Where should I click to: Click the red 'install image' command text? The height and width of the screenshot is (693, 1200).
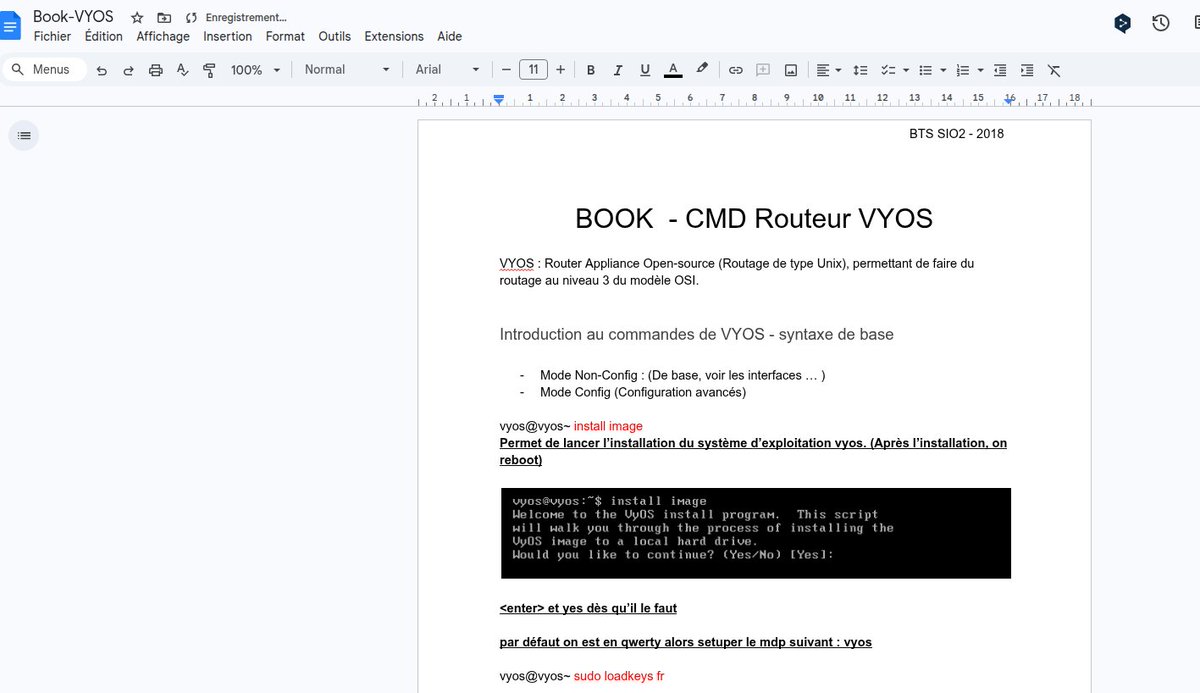point(608,426)
